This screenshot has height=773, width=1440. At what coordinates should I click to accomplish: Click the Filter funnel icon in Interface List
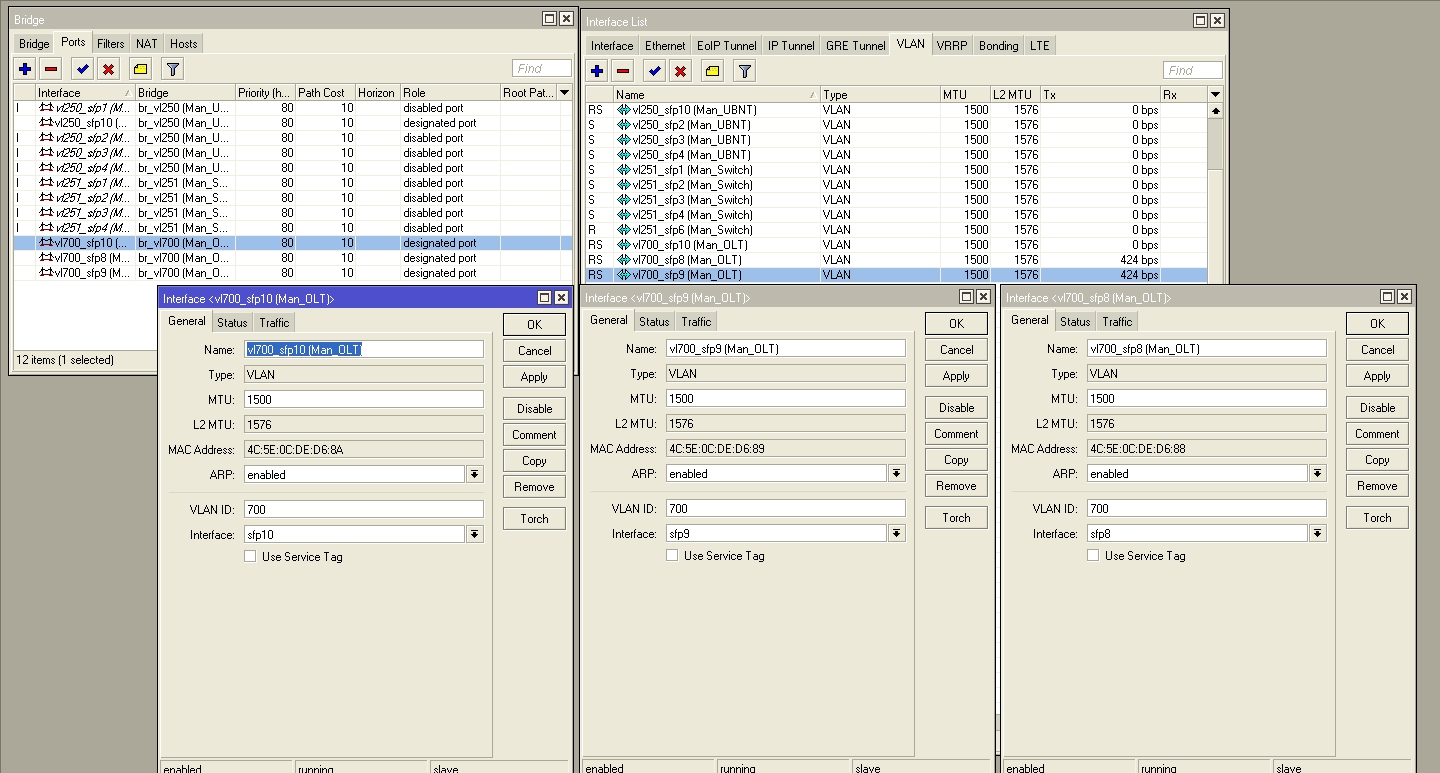click(x=744, y=71)
